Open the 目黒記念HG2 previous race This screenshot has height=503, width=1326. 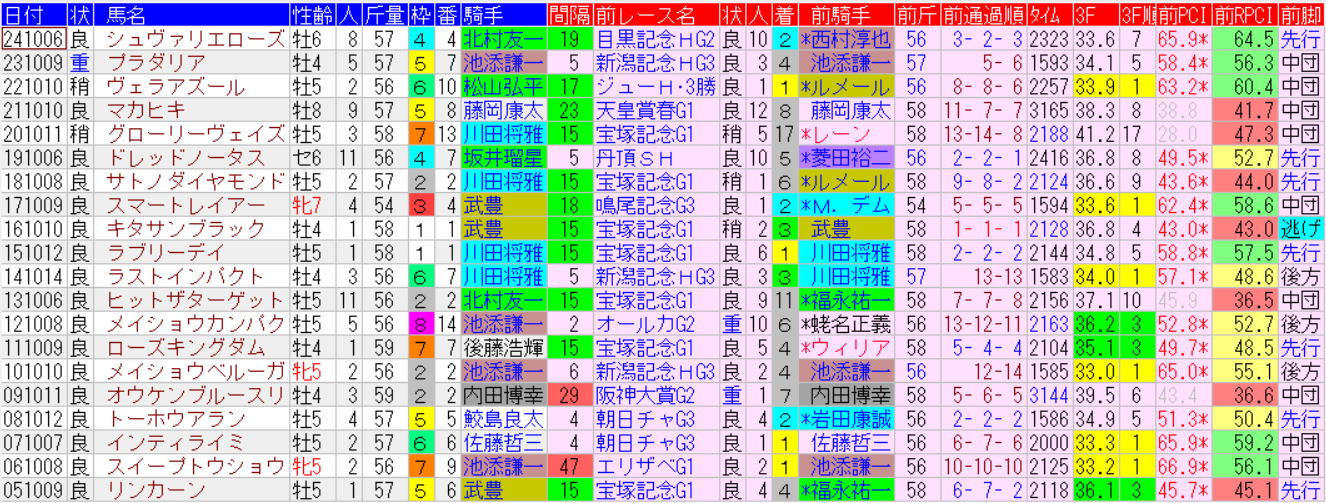pyautogui.click(x=656, y=39)
